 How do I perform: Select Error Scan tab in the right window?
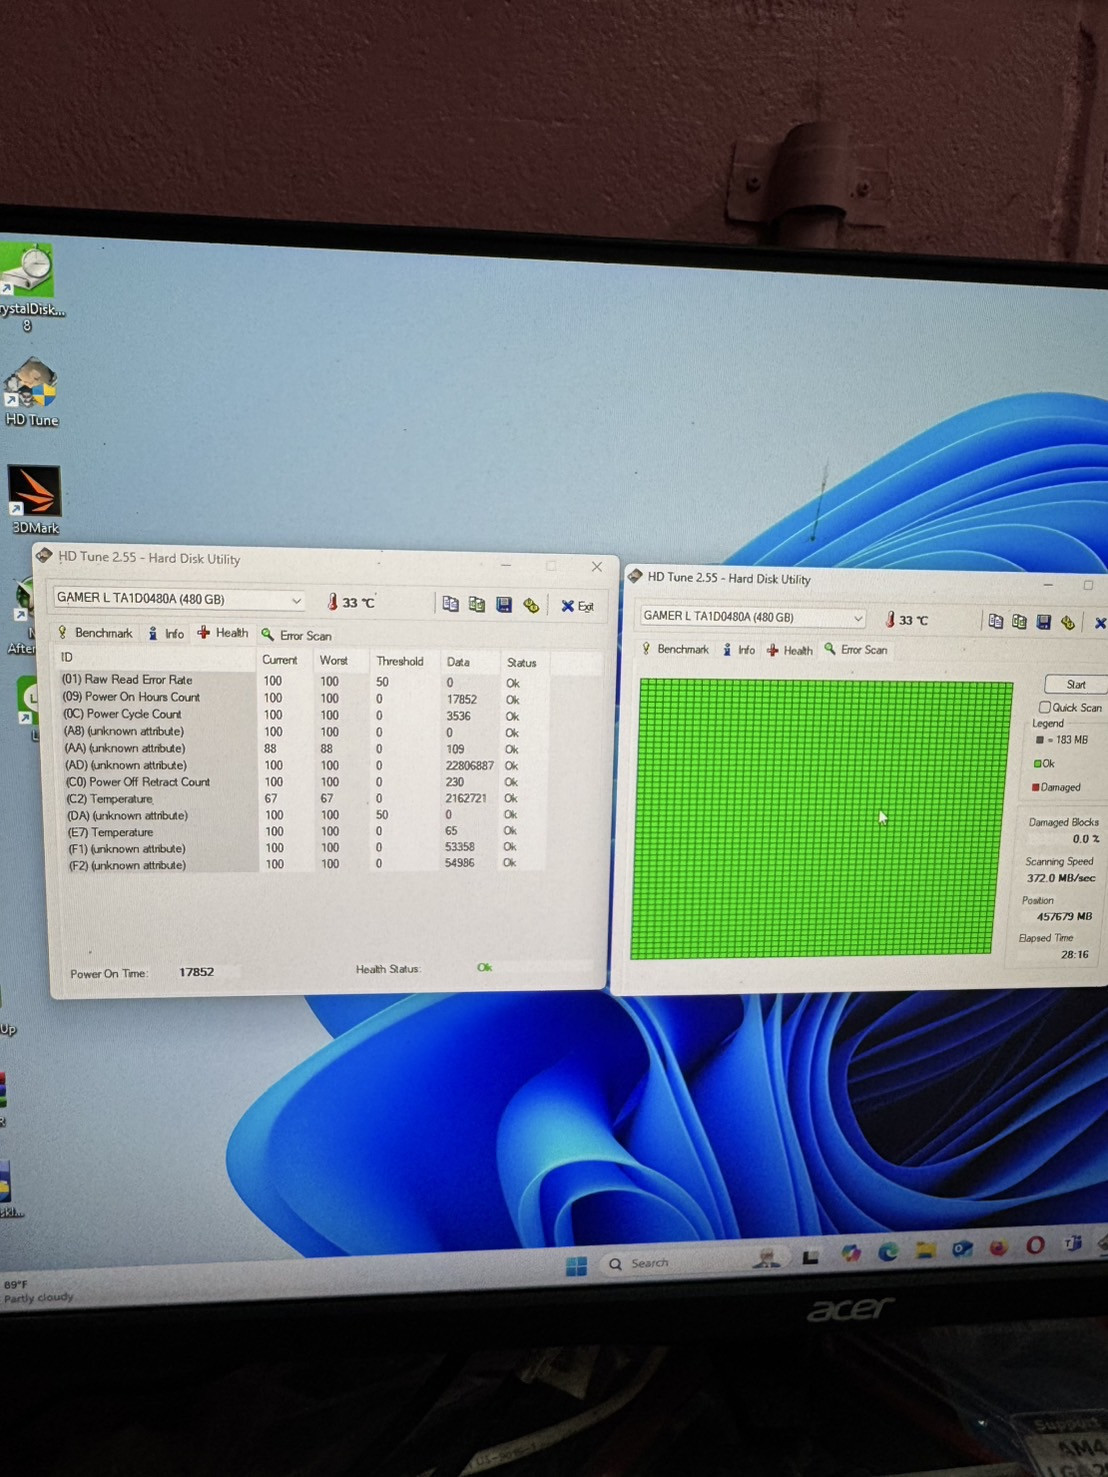point(856,650)
